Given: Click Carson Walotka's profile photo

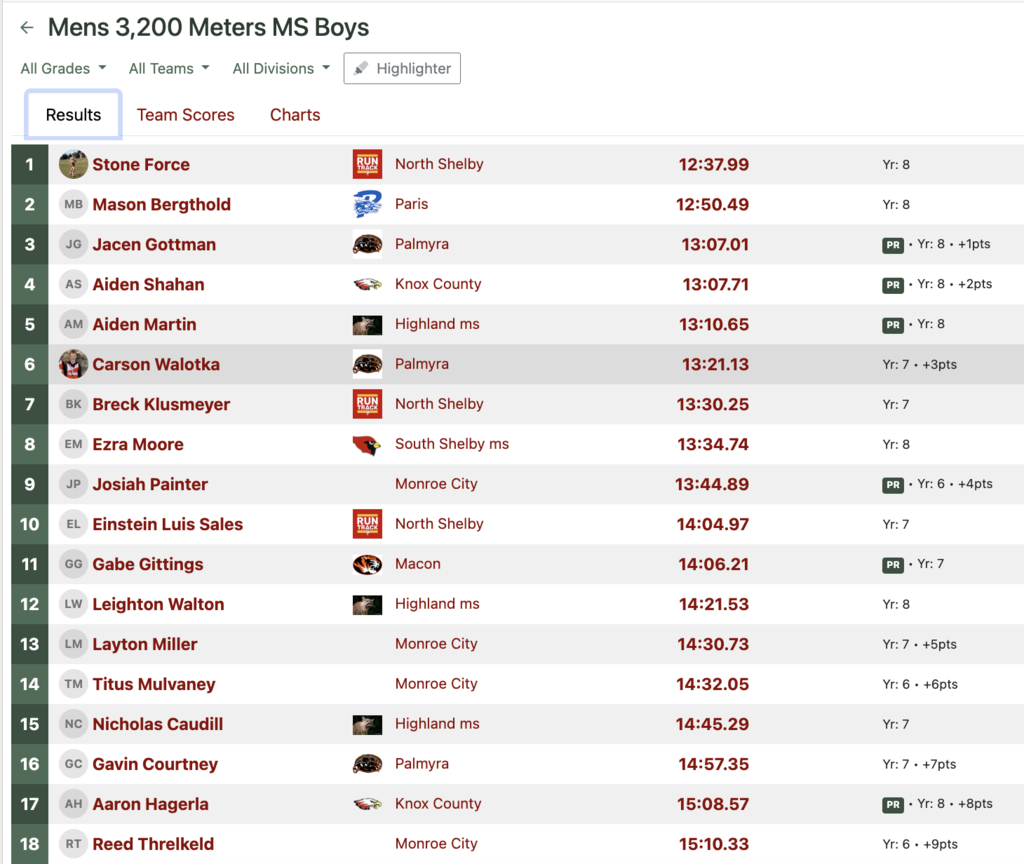Looking at the screenshot, I should click(x=73, y=365).
